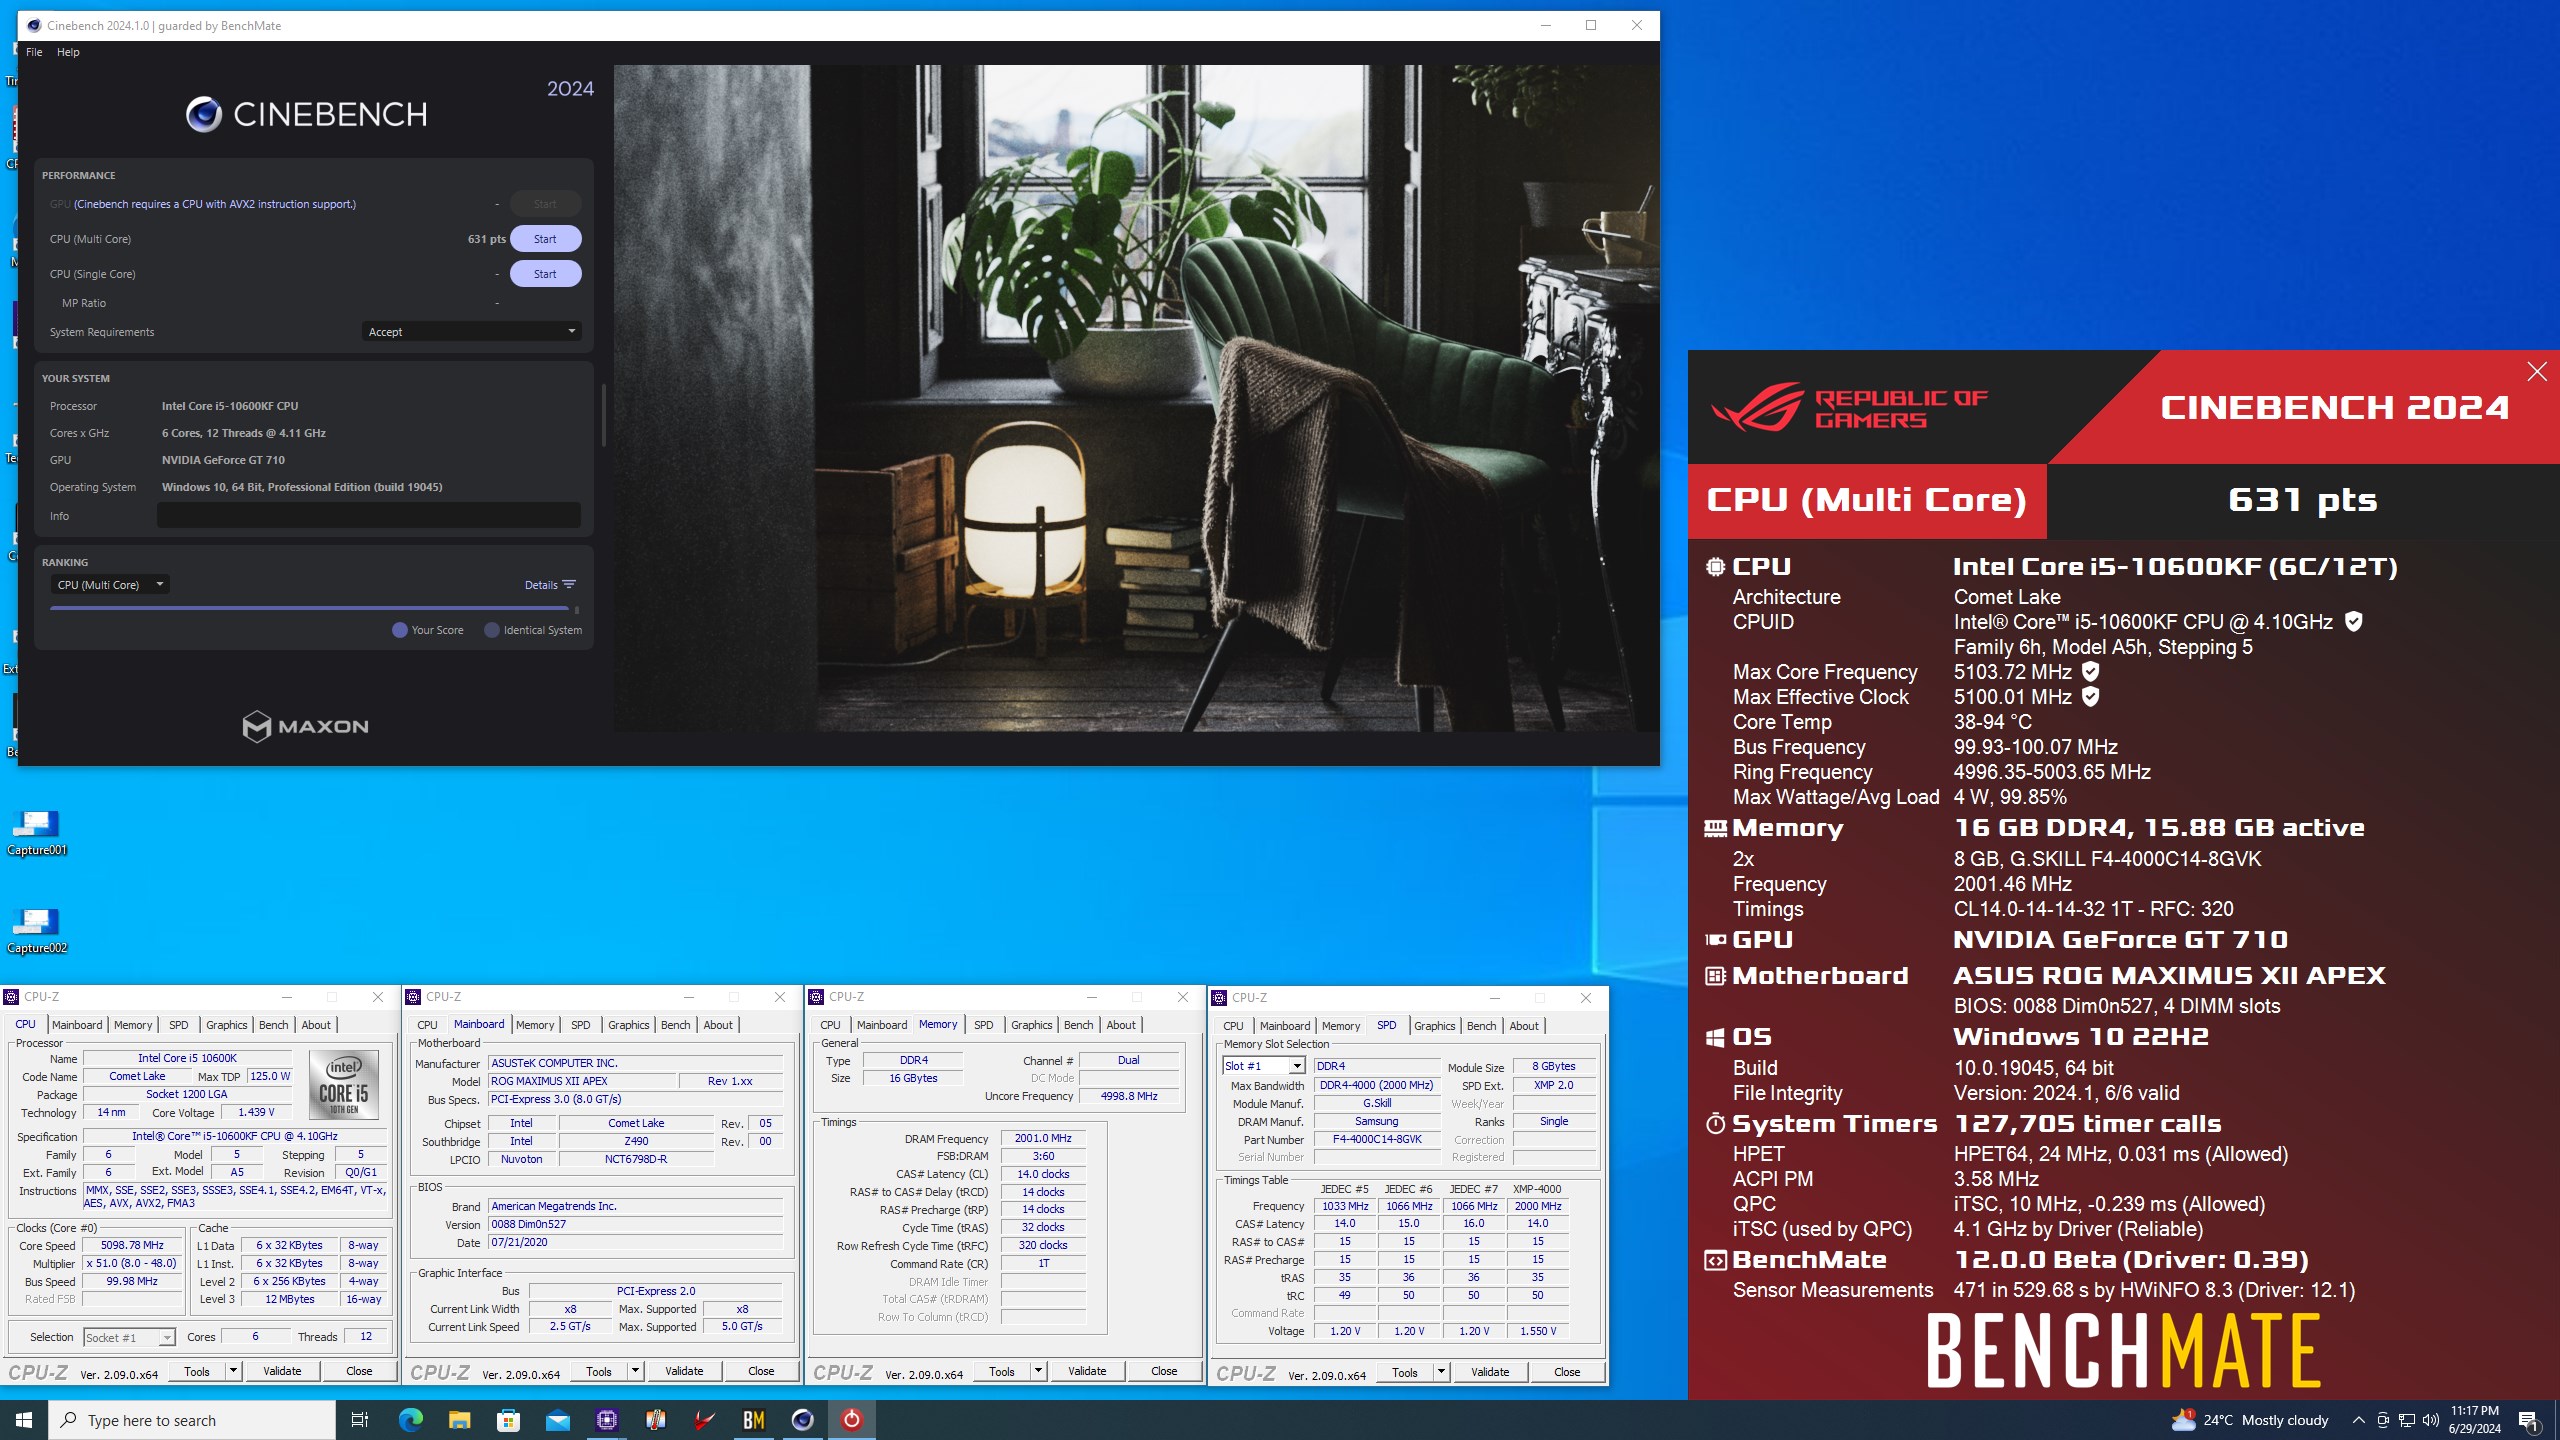Launch Microsoft Store from the taskbar
This screenshot has width=2560, height=1440.
click(508, 1420)
